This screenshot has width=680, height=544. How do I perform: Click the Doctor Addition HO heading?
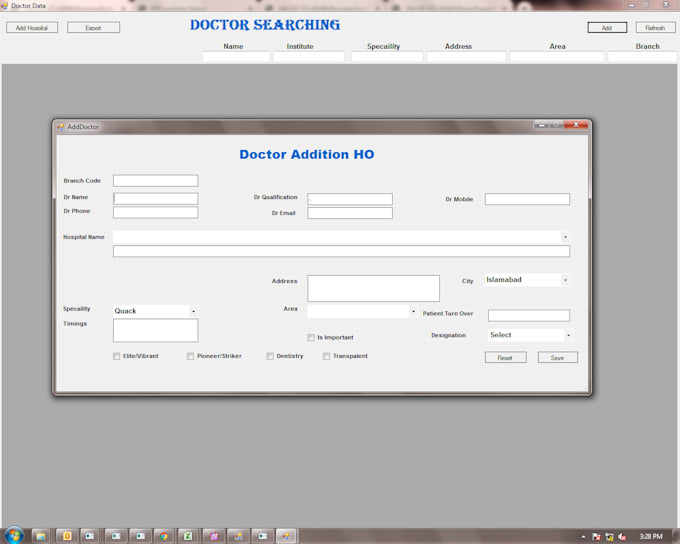[x=307, y=154]
